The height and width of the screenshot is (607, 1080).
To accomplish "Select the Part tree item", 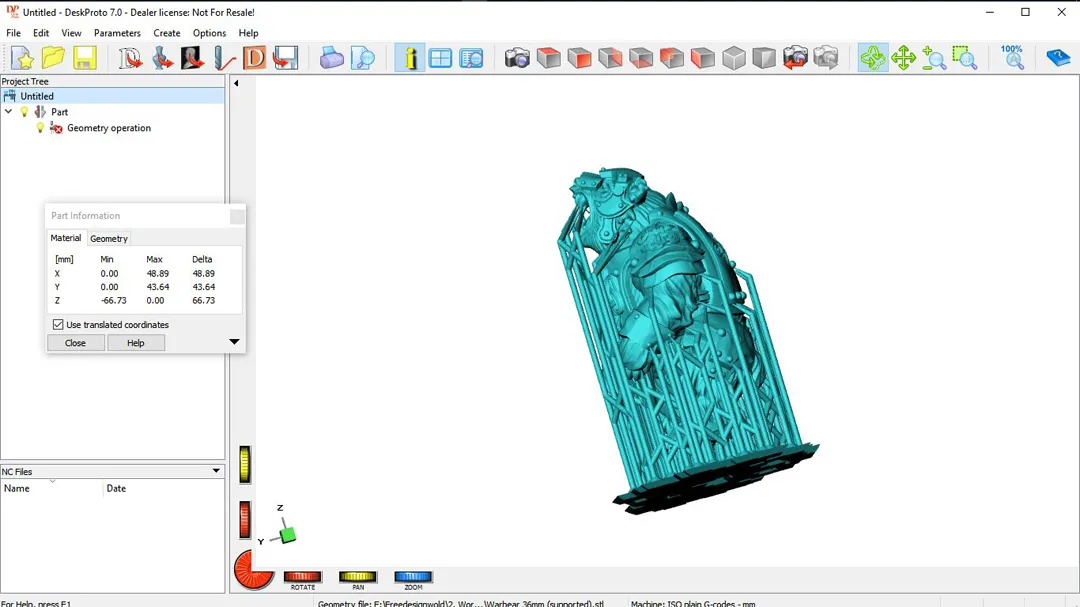I will coord(59,112).
